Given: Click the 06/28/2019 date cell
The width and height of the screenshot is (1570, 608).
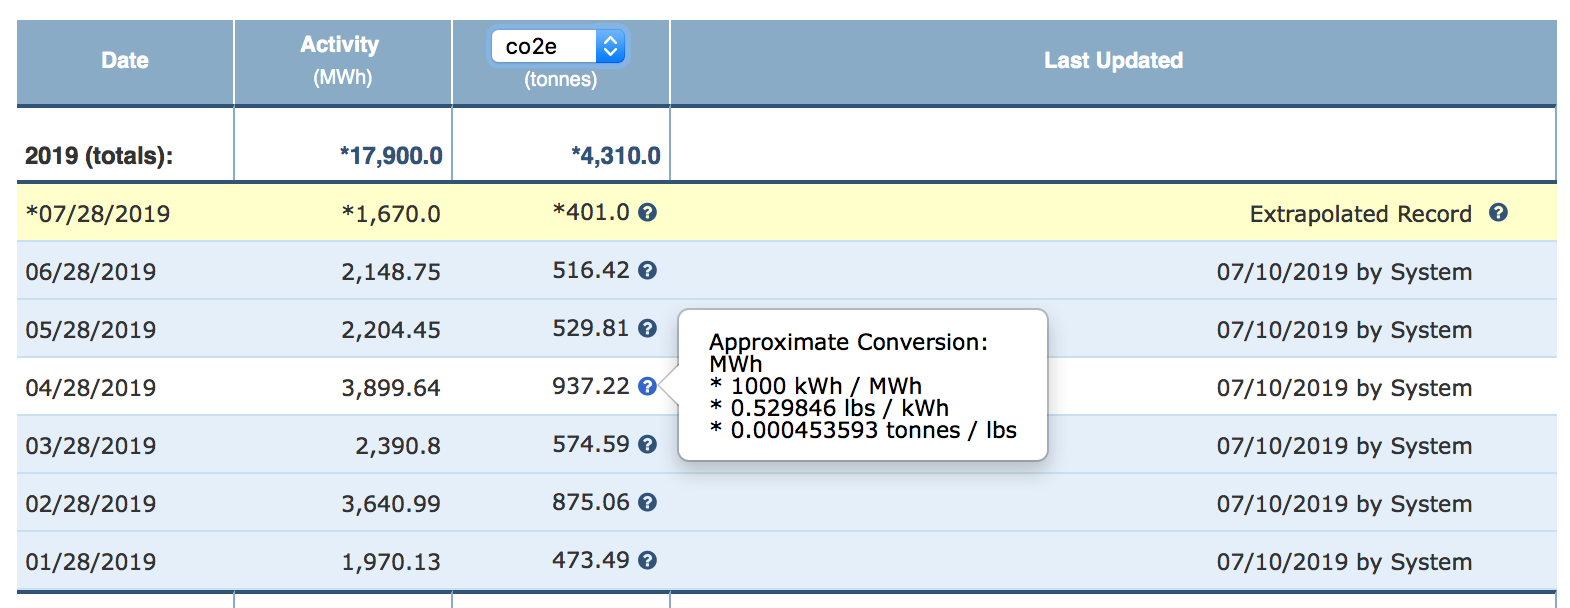Looking at the screenshot, I should tap(91, 272).
